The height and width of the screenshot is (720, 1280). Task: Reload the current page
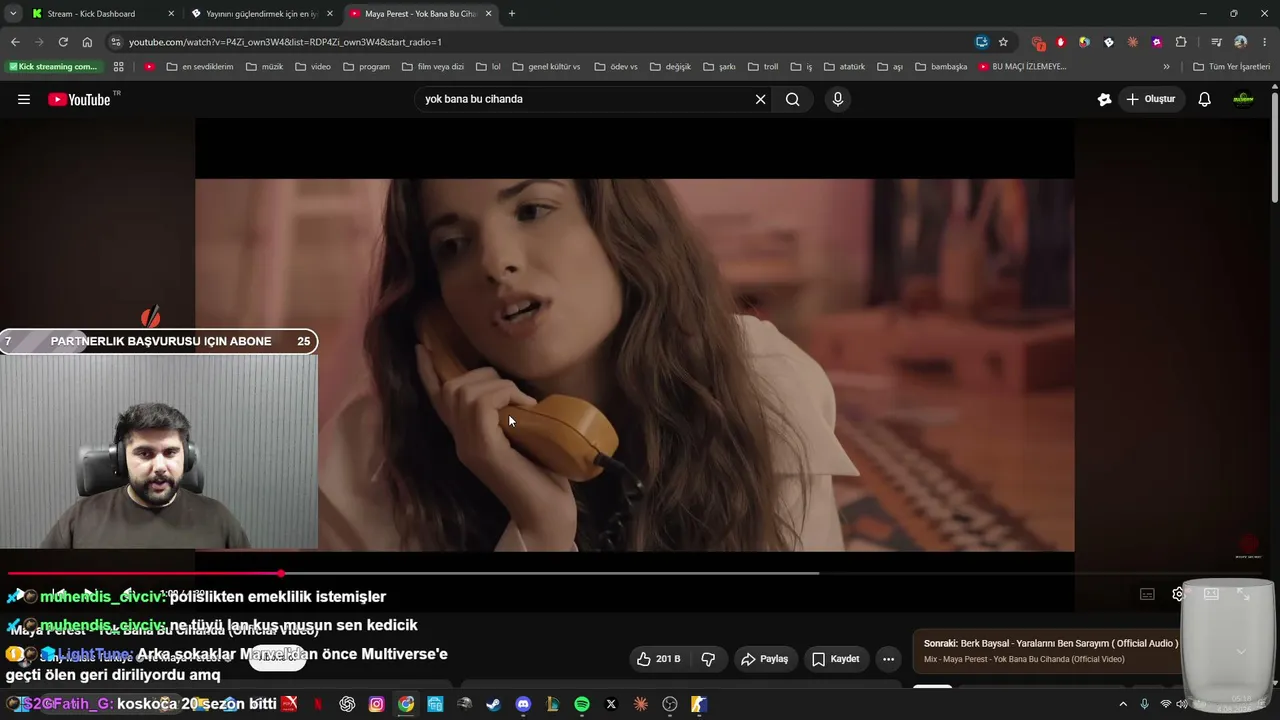[x=63, y=42]
